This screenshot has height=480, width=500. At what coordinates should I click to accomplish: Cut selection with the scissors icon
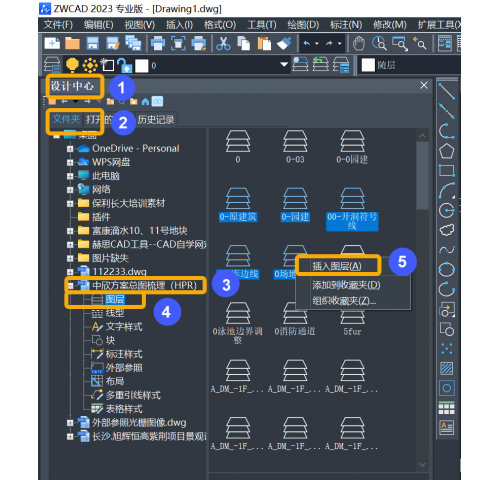click(x=223, y=43)
